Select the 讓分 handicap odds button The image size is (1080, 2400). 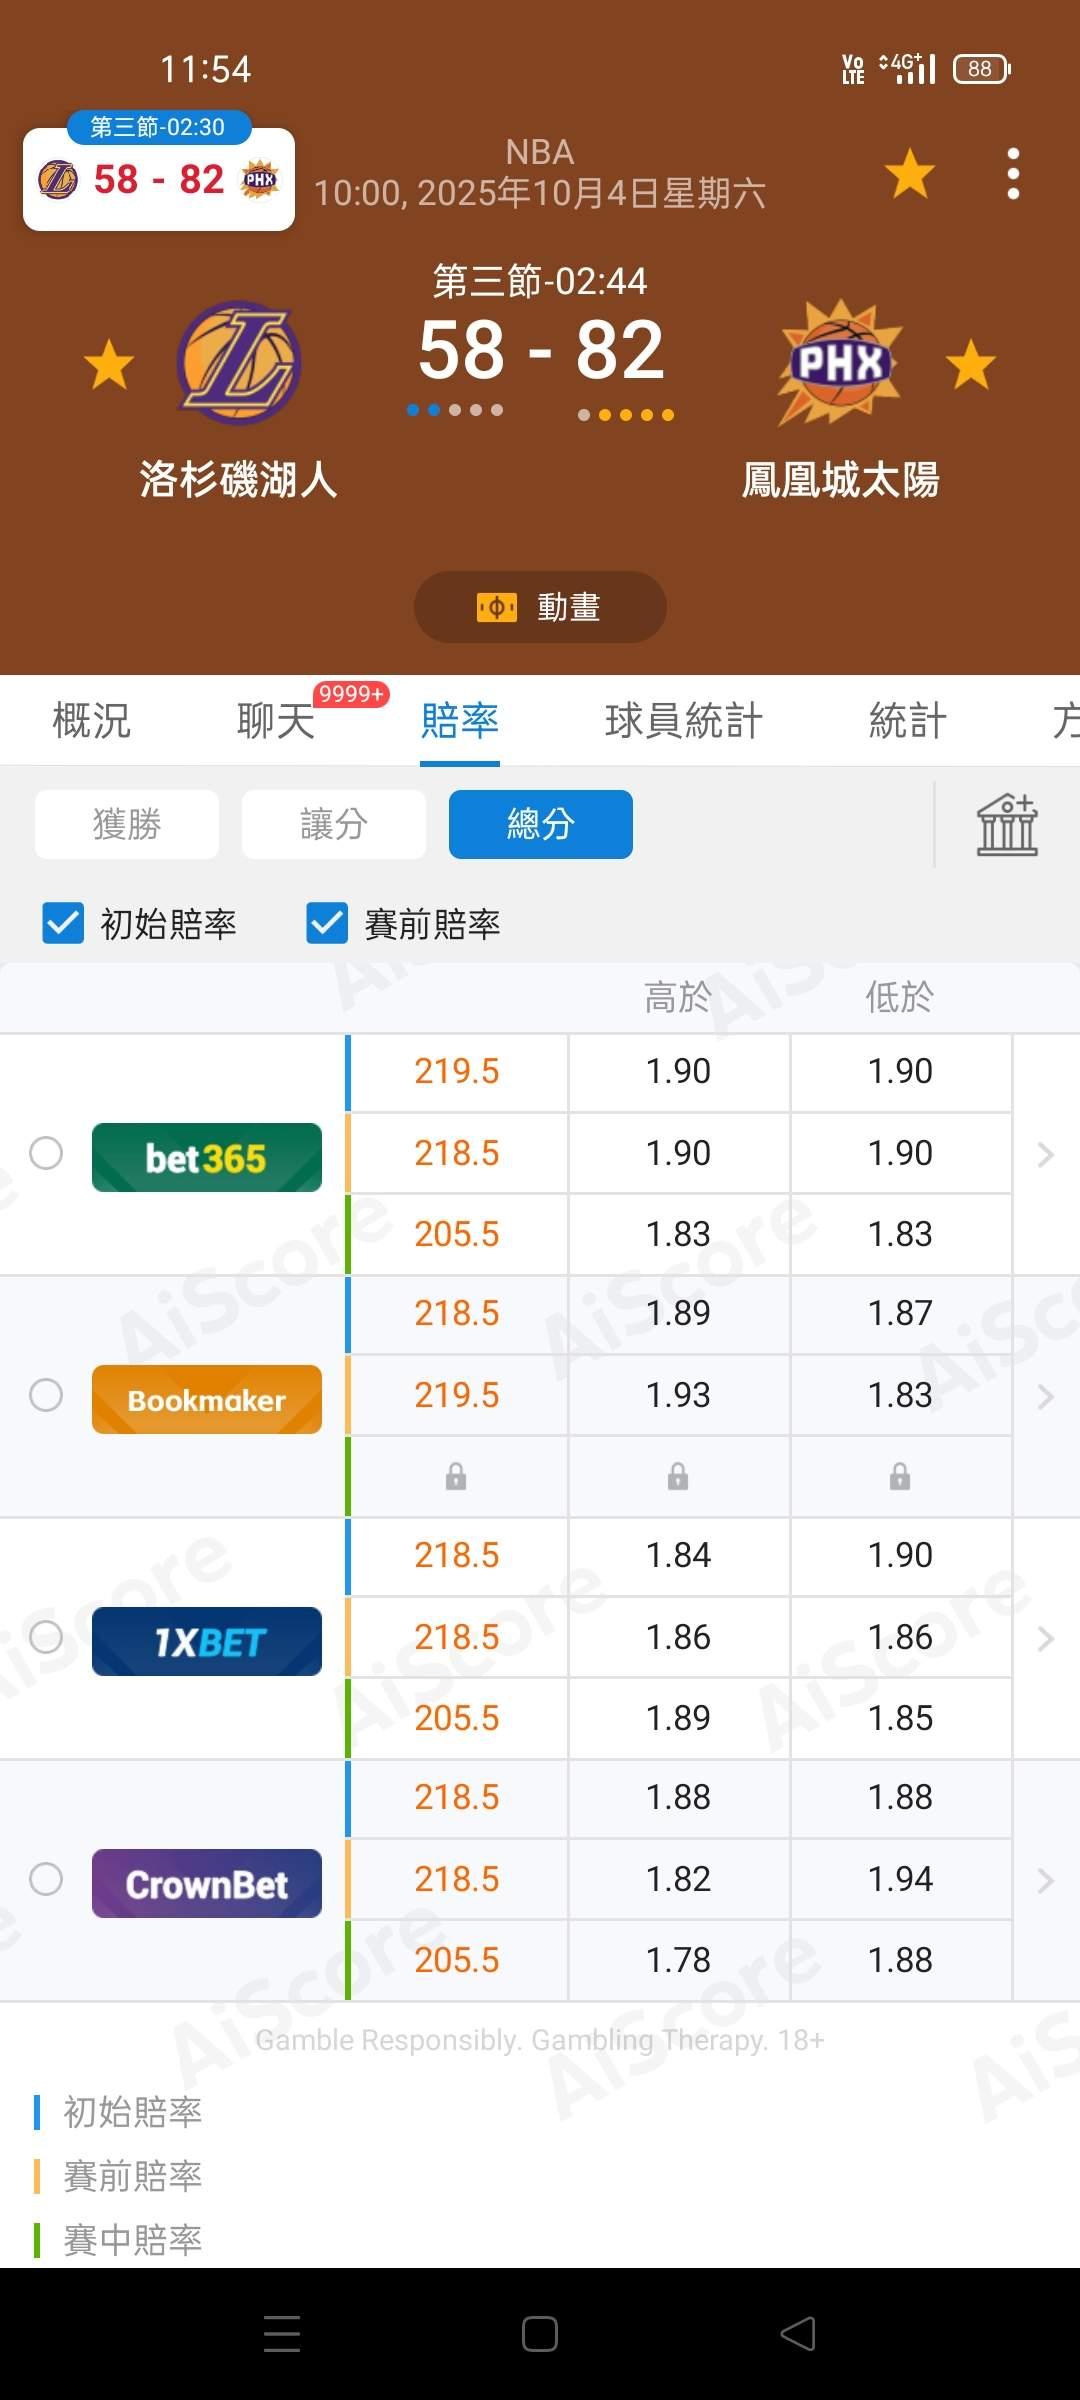click(334, 825)
